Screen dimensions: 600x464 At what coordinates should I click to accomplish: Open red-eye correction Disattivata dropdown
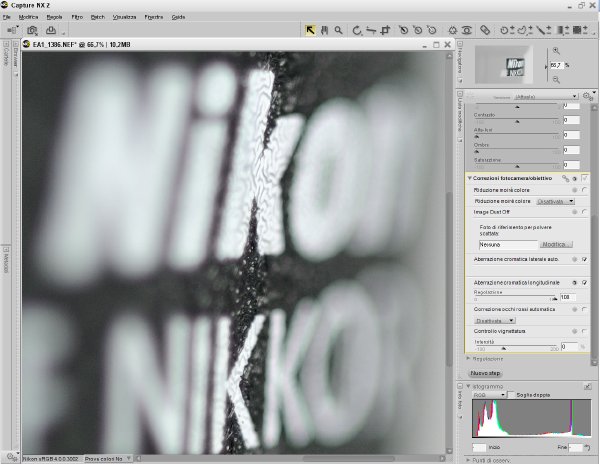495,320
